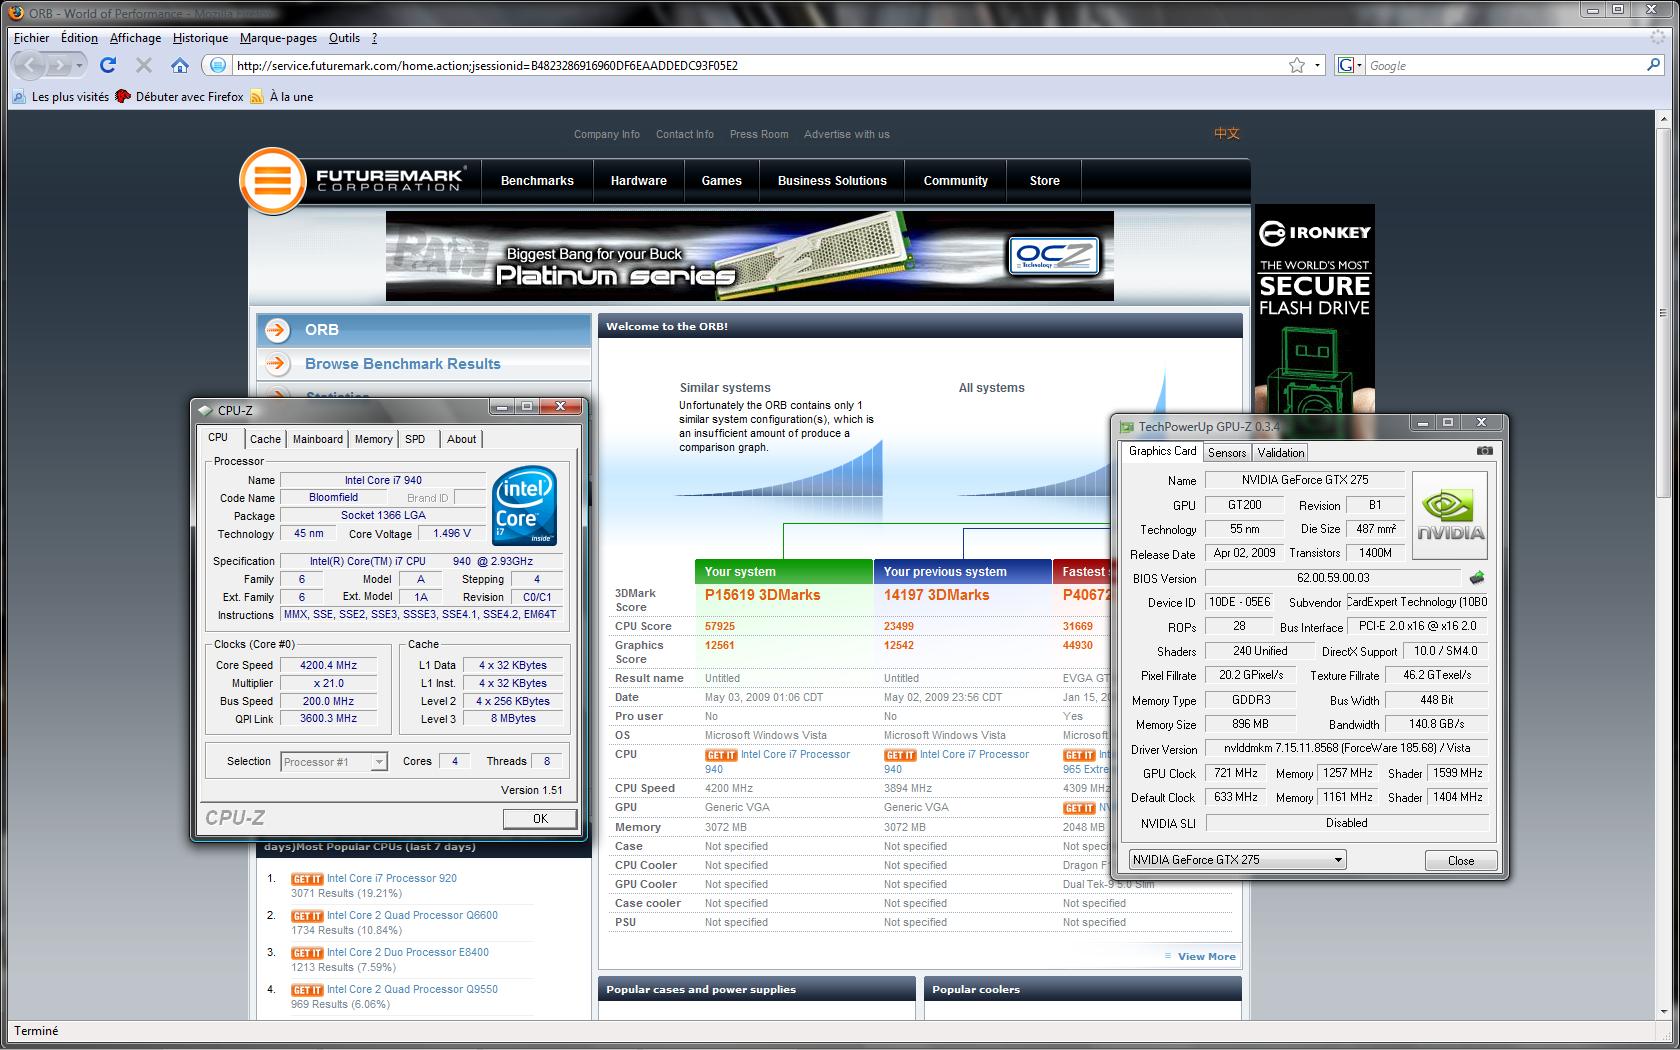Open the Community navigation item
This screenshot has height=1050, width=1680.
[955, 181]
